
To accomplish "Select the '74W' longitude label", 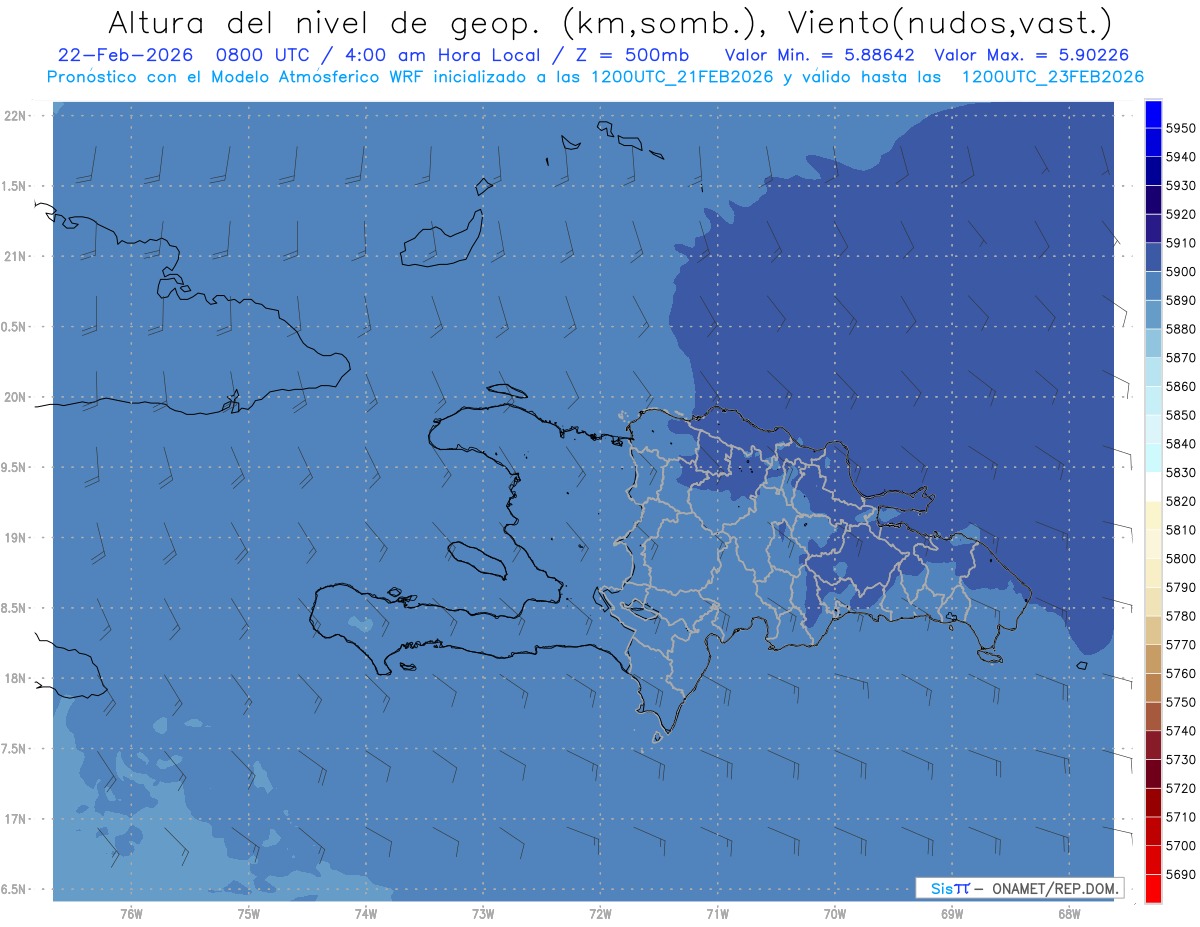I will (x=366, y=913).
